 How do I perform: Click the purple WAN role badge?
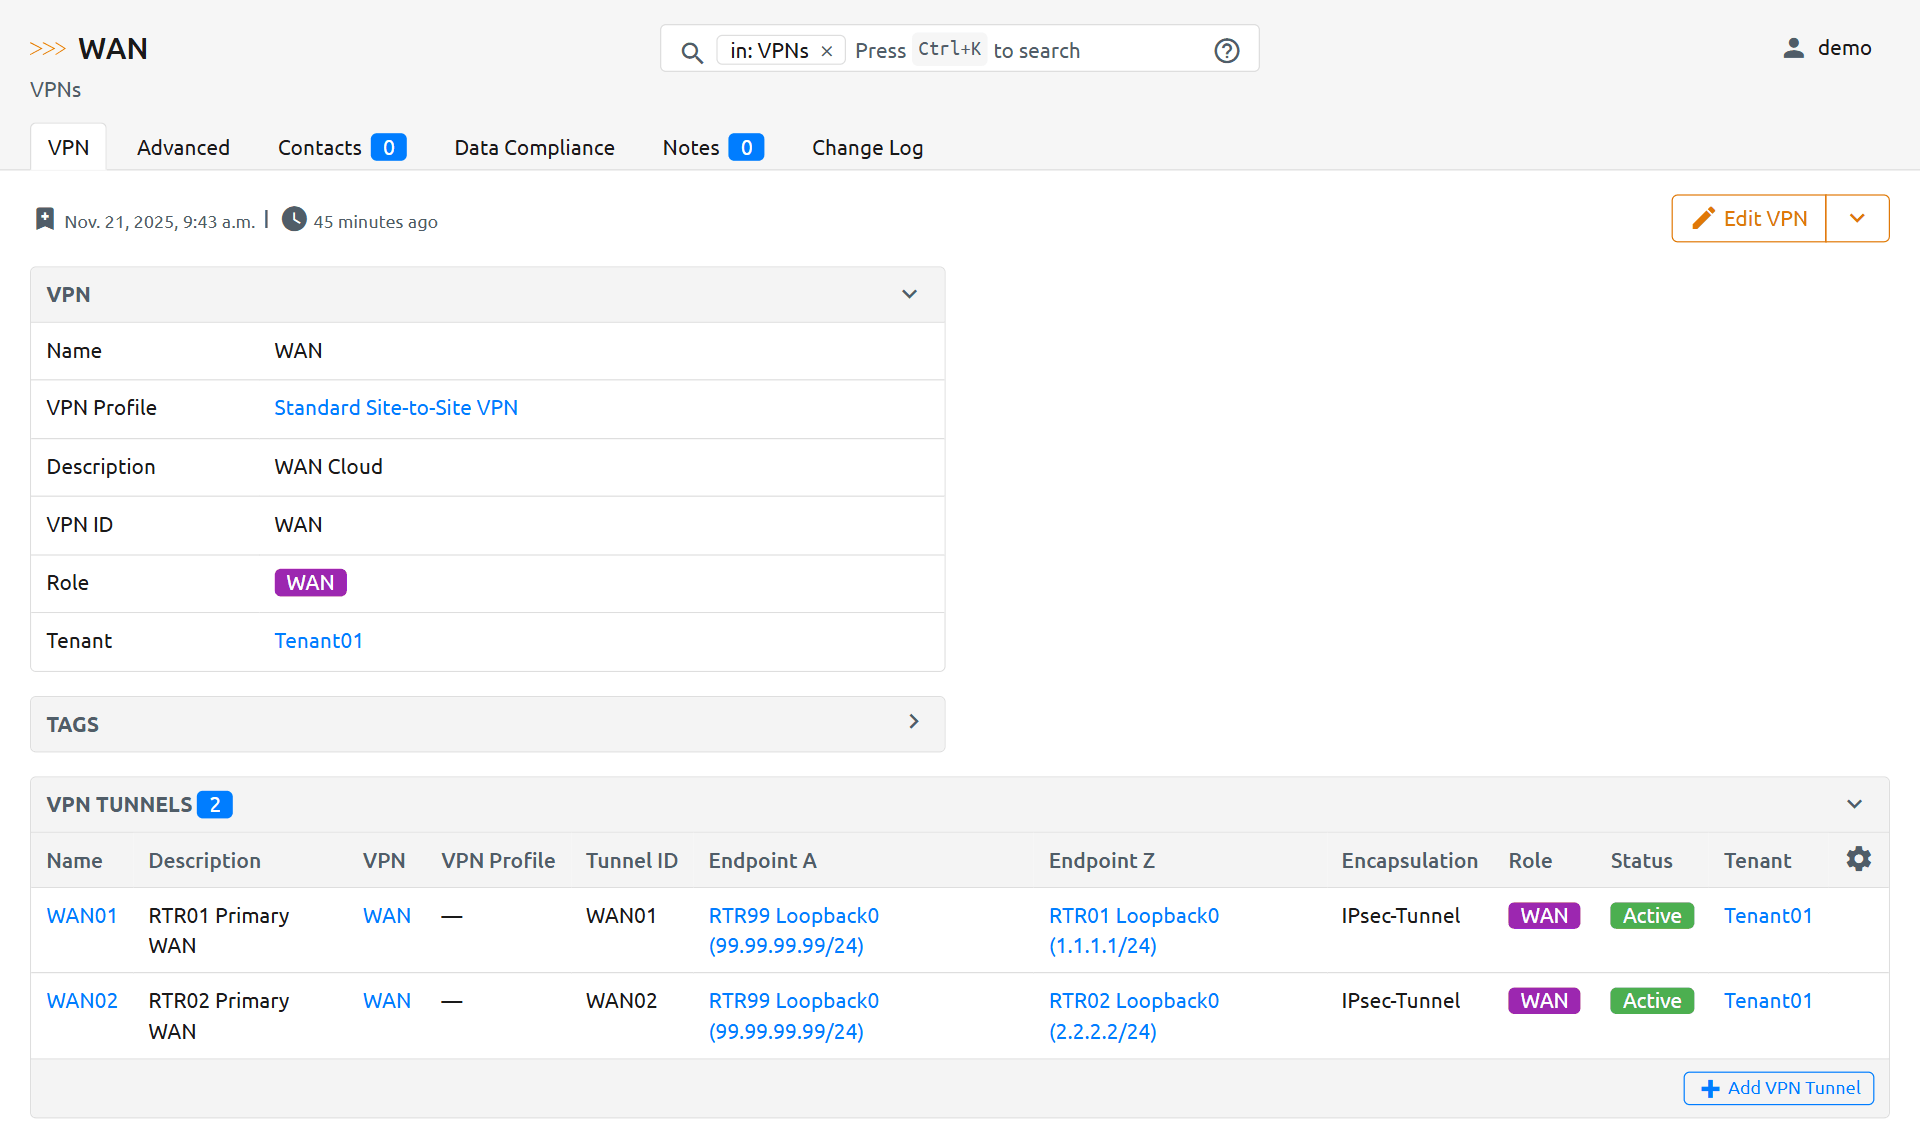coord(310,582)
